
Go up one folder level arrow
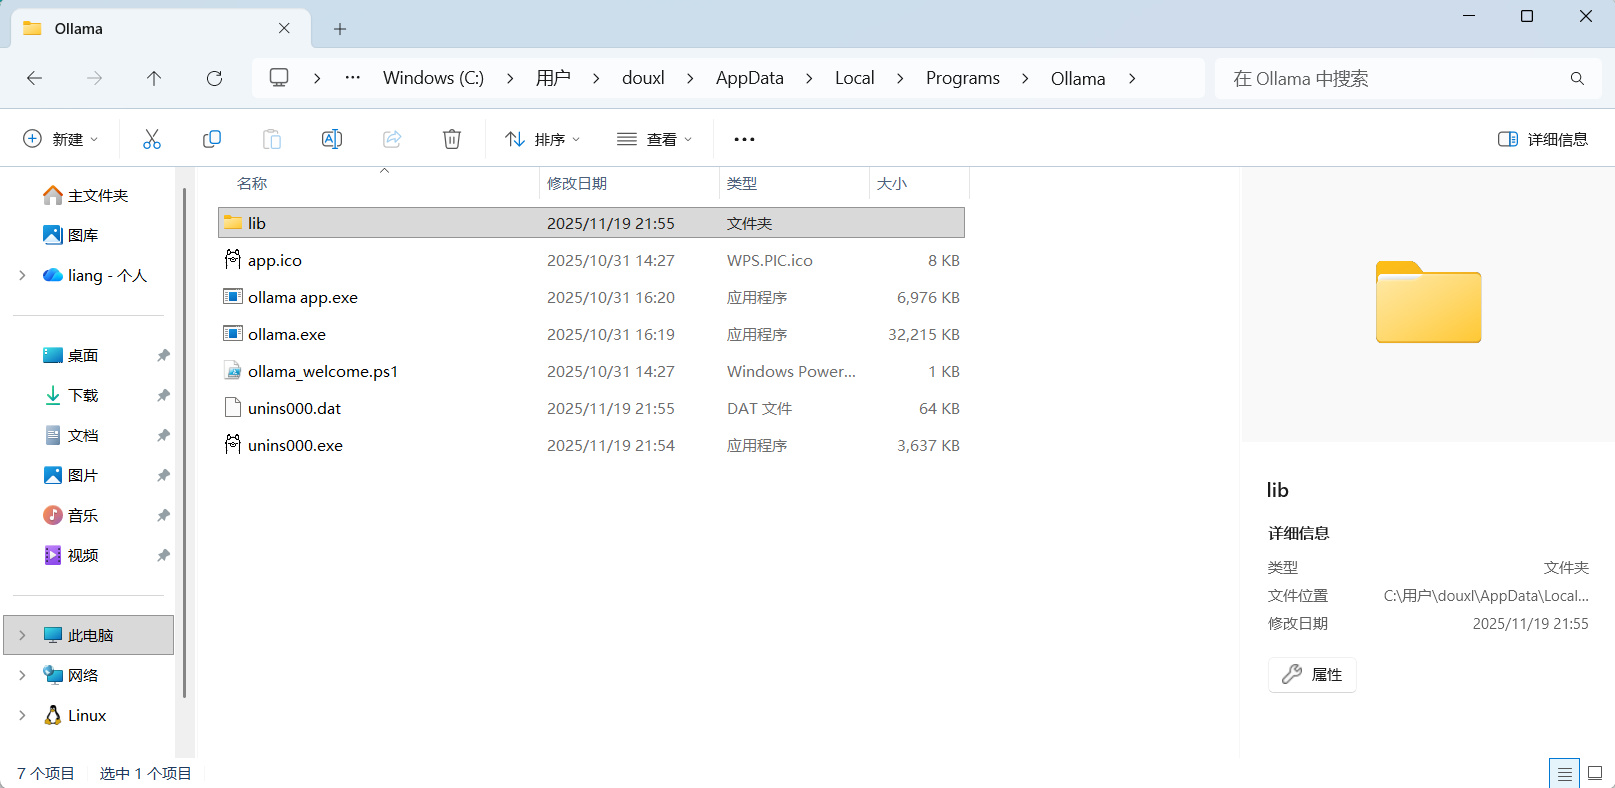point(154,78)
